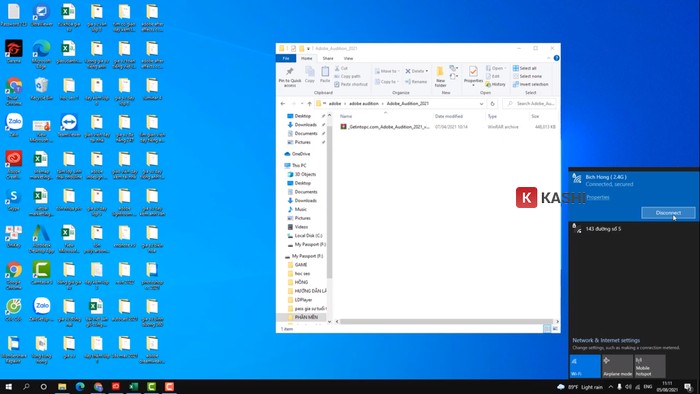The image size is (700, 394).
Task: Toggle the Wi-Fi quick action tile
Action: 585,366
